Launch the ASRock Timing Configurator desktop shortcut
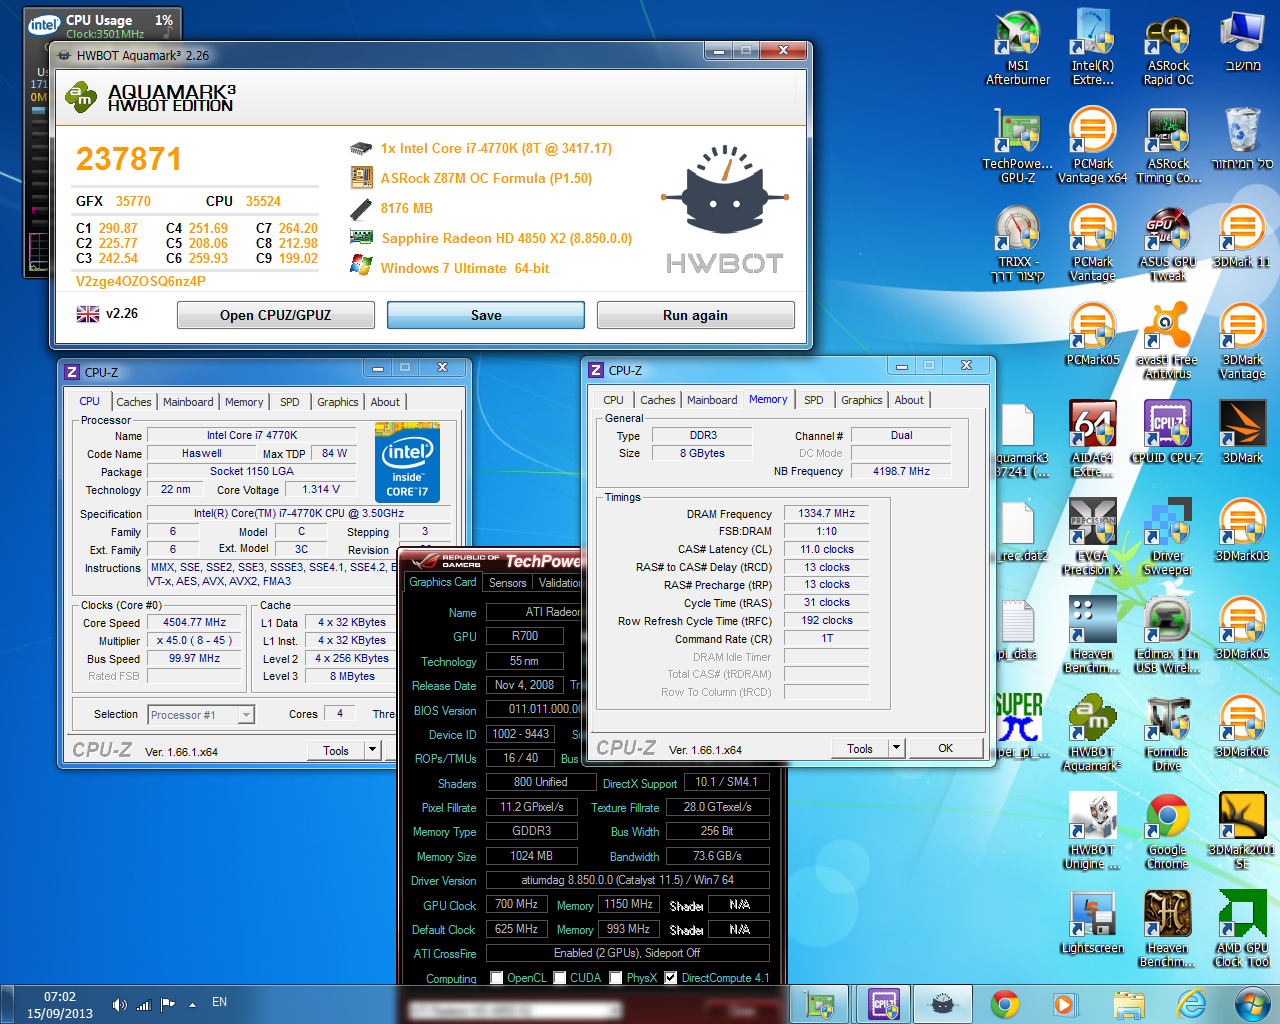The width and height of the screenshot is (1280, 1024). coord(1168,145)
